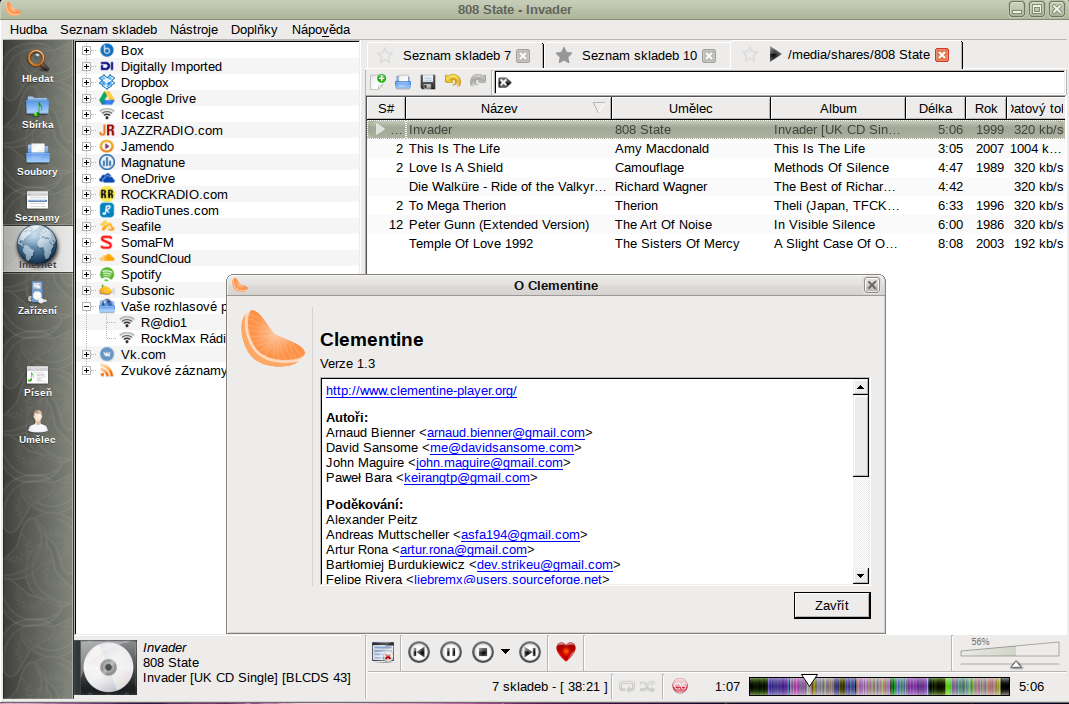
Task: Click arnaud.bienner@gmail.com email link
Action: pos(506,433)
